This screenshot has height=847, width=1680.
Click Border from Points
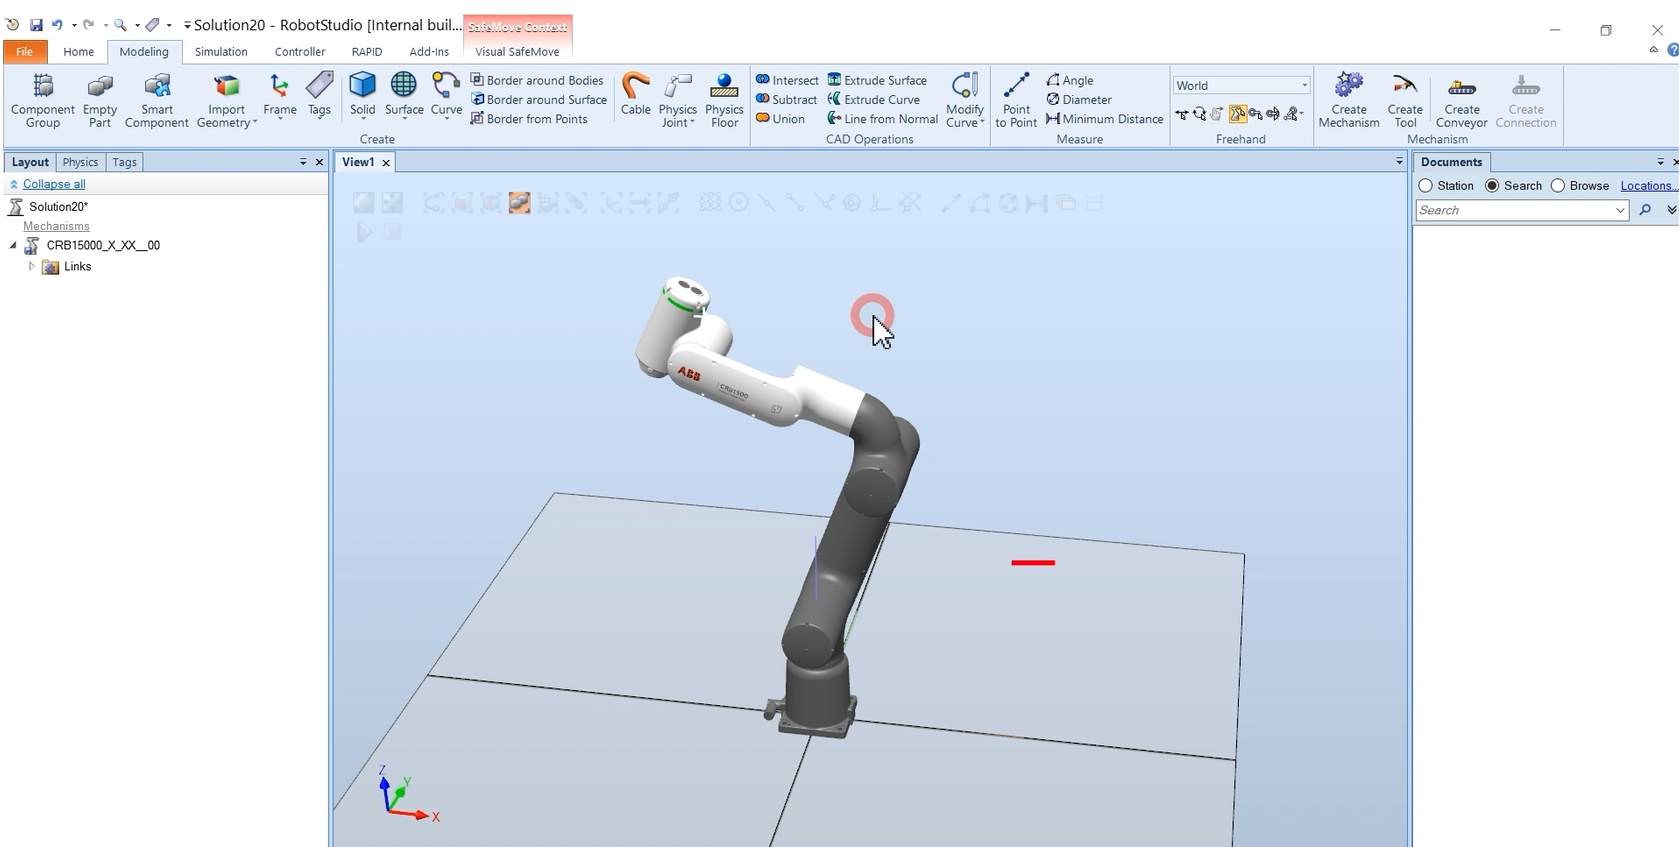(x=529, y=119)
